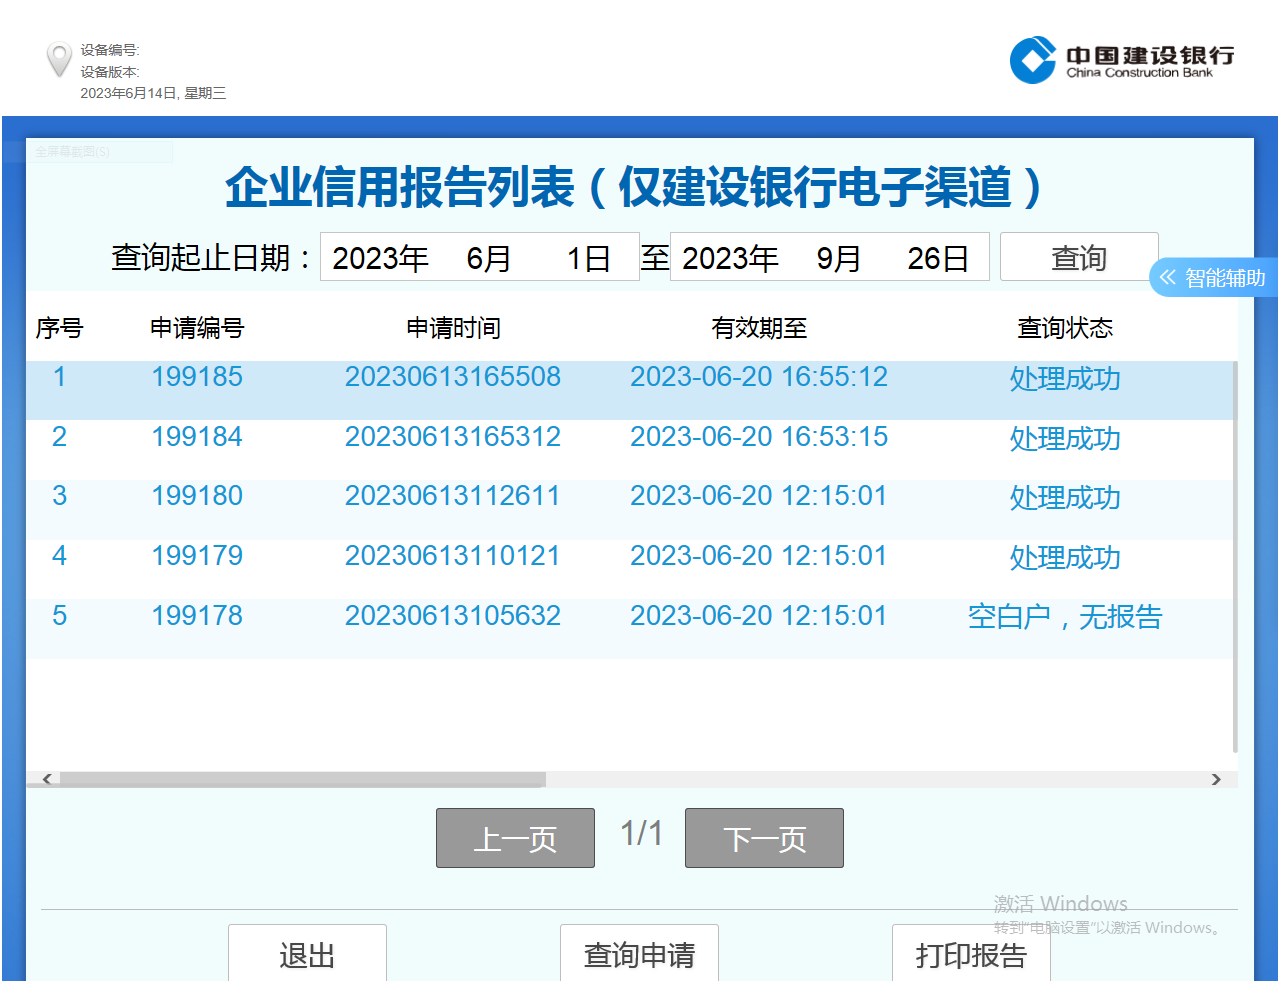Go to next page with 下一页
Screen dimensions: 1280x981
point(764,838)
